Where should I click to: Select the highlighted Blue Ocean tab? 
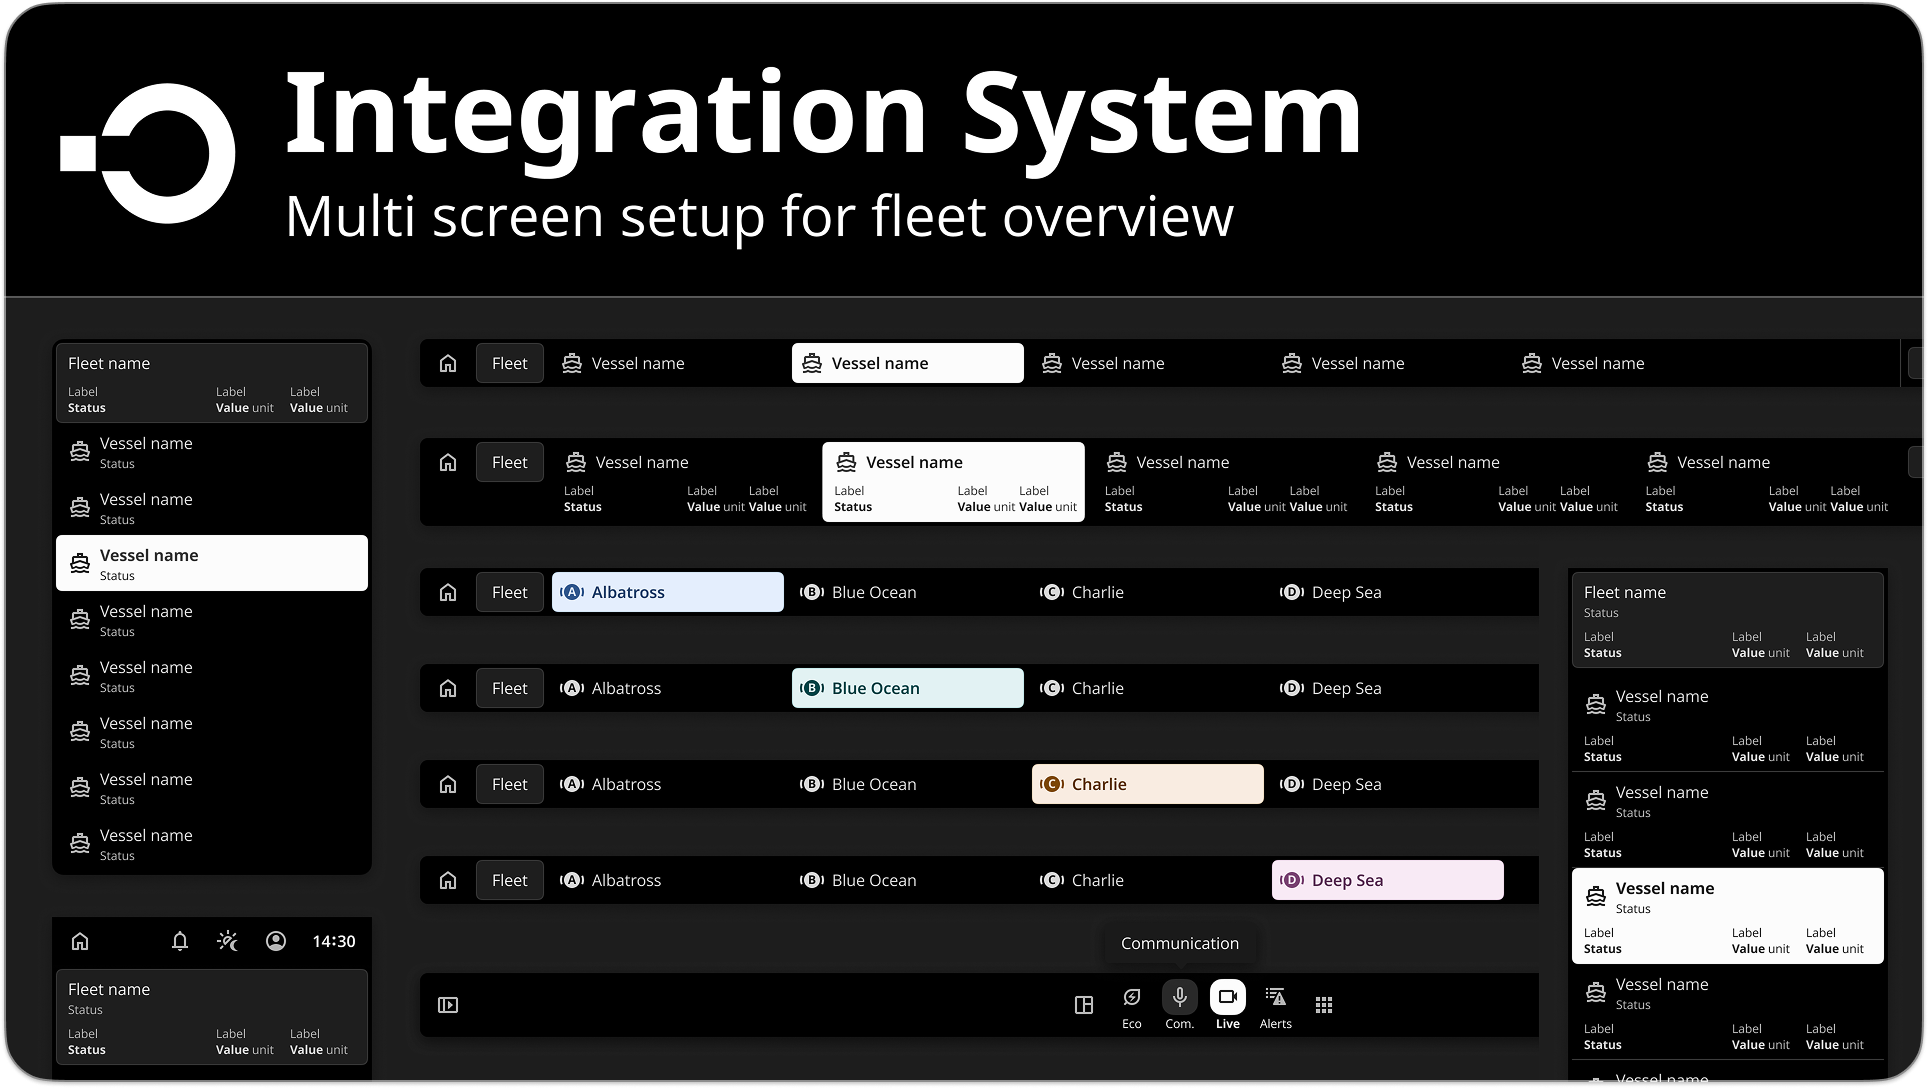click(907, 688)
